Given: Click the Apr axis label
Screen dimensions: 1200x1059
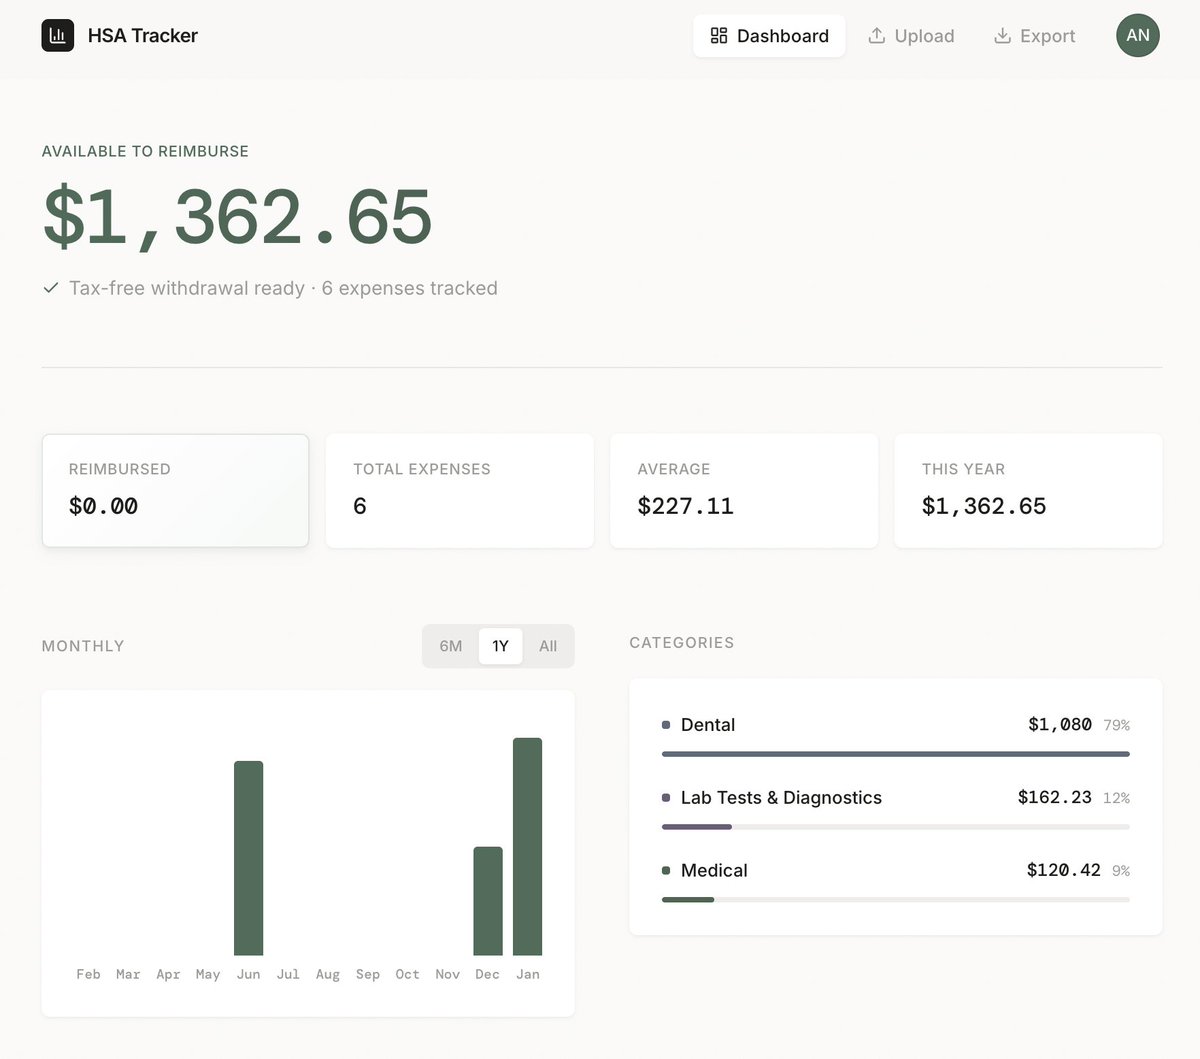Looking at the screenshot, I should tap(168, 974).
